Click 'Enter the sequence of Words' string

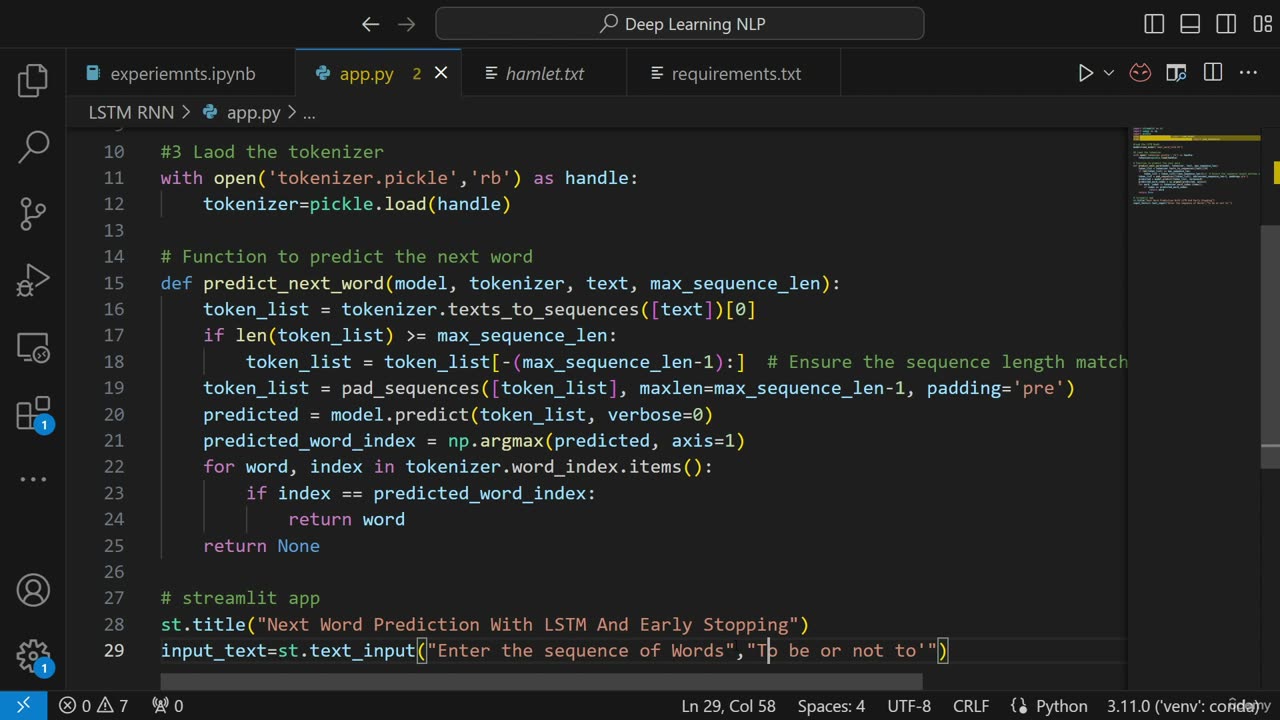point(582,650)
